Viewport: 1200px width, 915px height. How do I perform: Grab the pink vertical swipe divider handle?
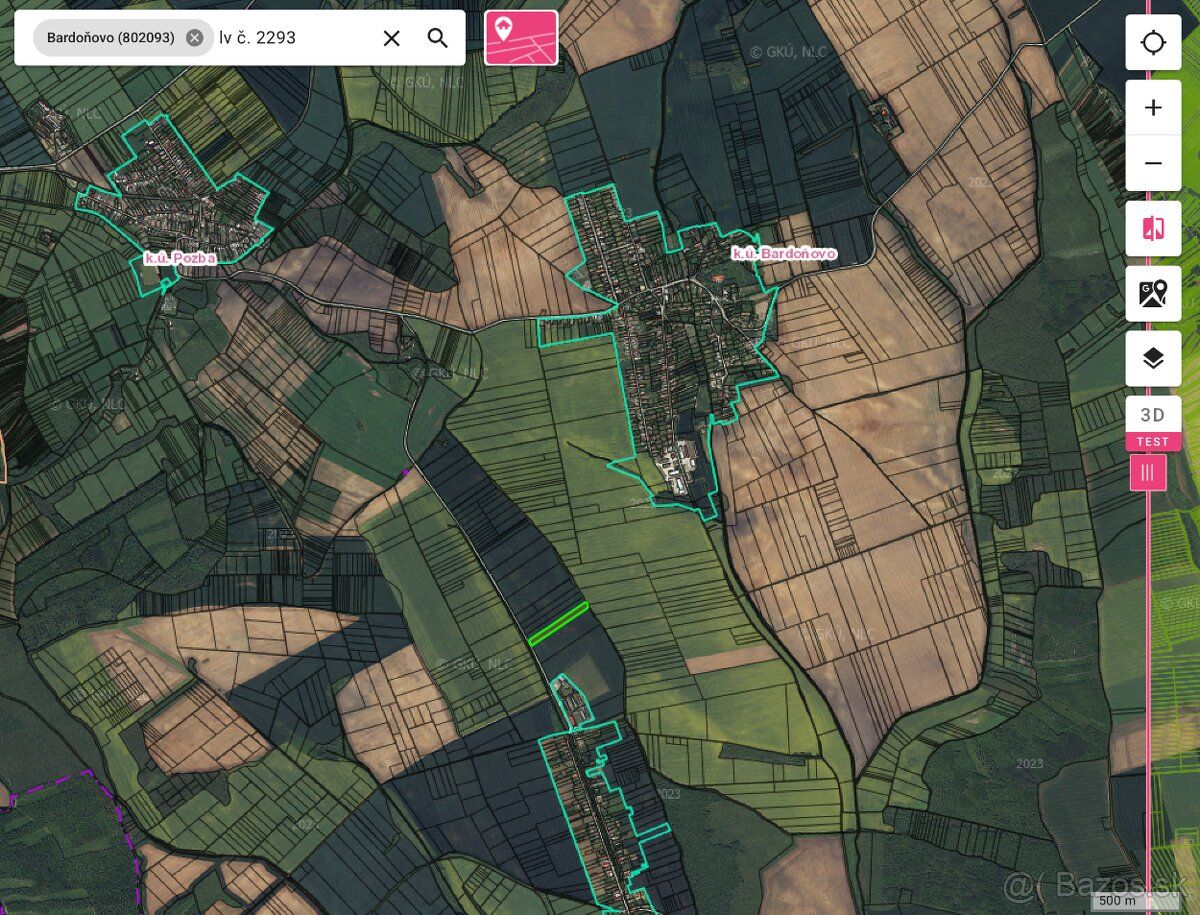pos(1147,472)
